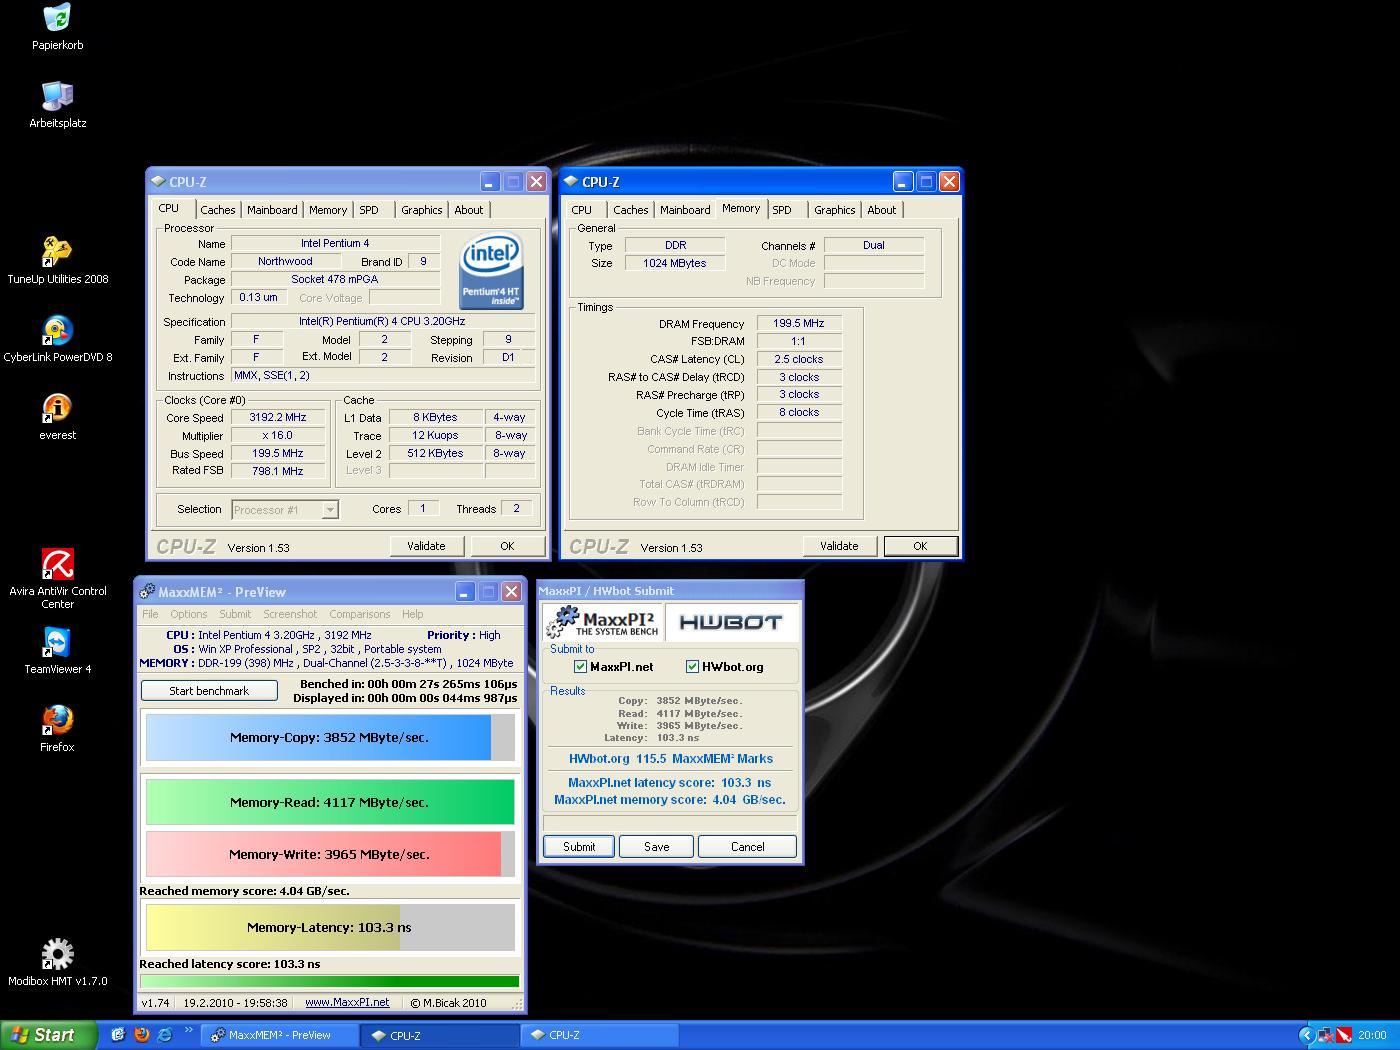Expand quick launch overflow chevron

[x=188, y=1030]
